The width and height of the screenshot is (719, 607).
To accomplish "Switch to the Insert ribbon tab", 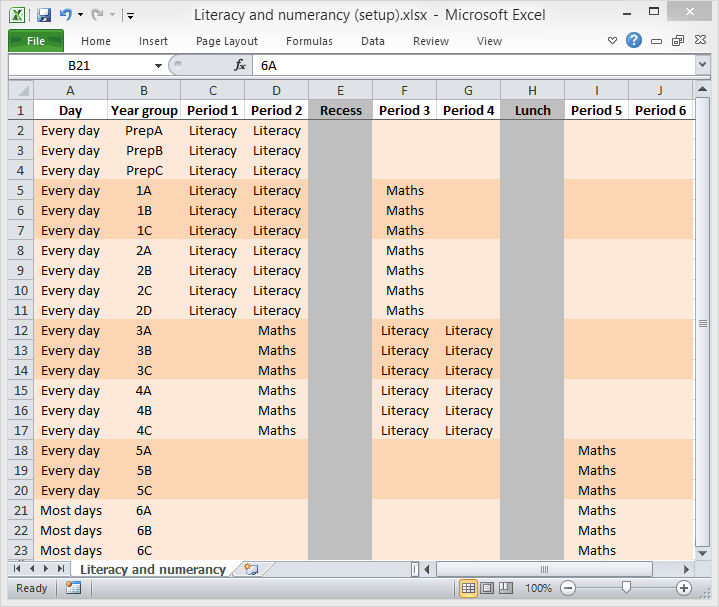I will 153,41.
